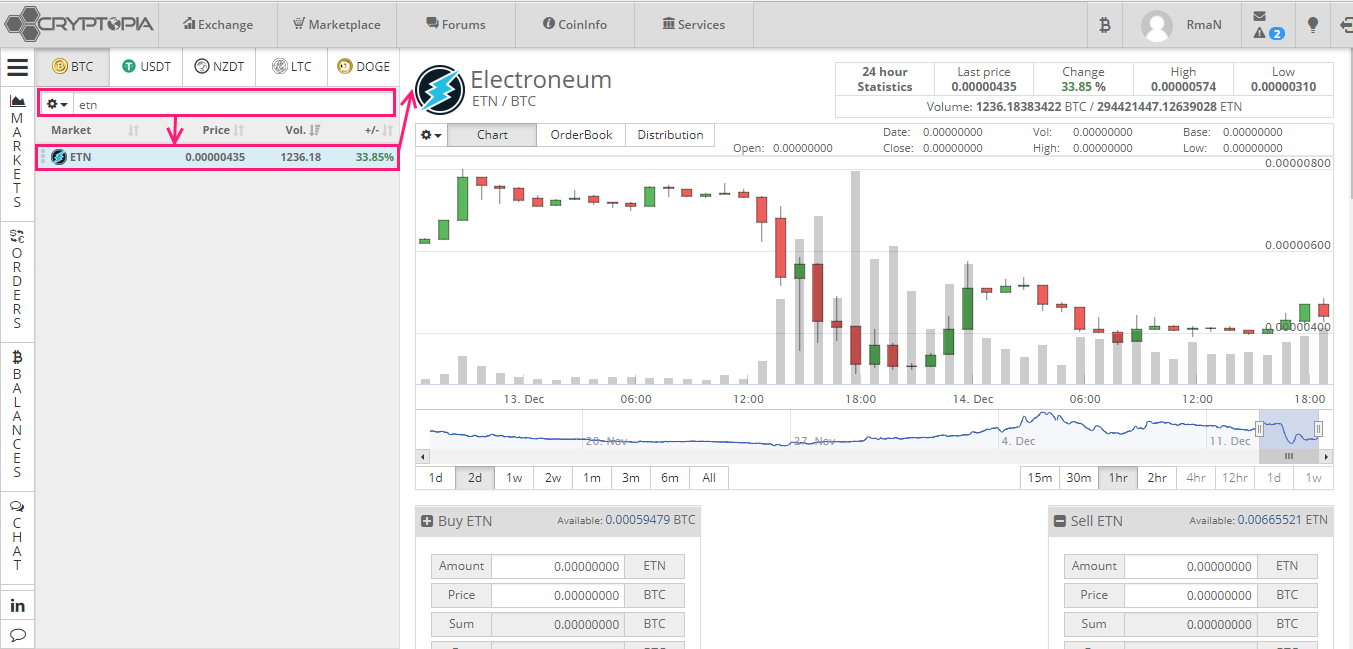This screenshot has height=649, width=1353.
Task: Select the LTC market tab
Action: (x=291, y=67)
